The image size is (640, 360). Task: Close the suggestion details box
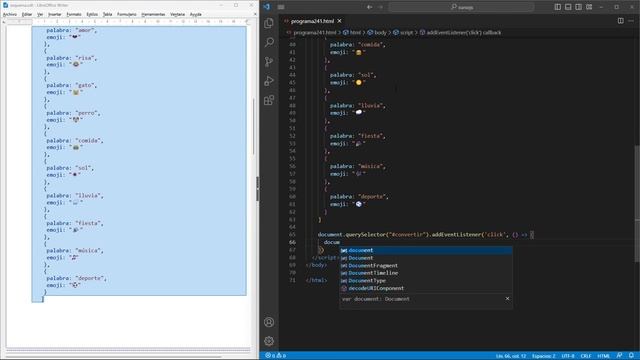pyautogui.click(x=507, y=299)
